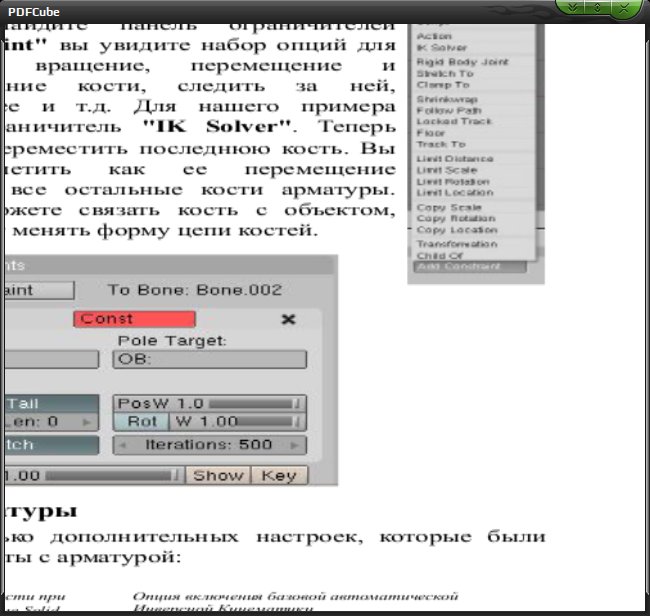Click the 'Iterations: 500' value
Screen dimensions: 650x616
pos(209,445)
